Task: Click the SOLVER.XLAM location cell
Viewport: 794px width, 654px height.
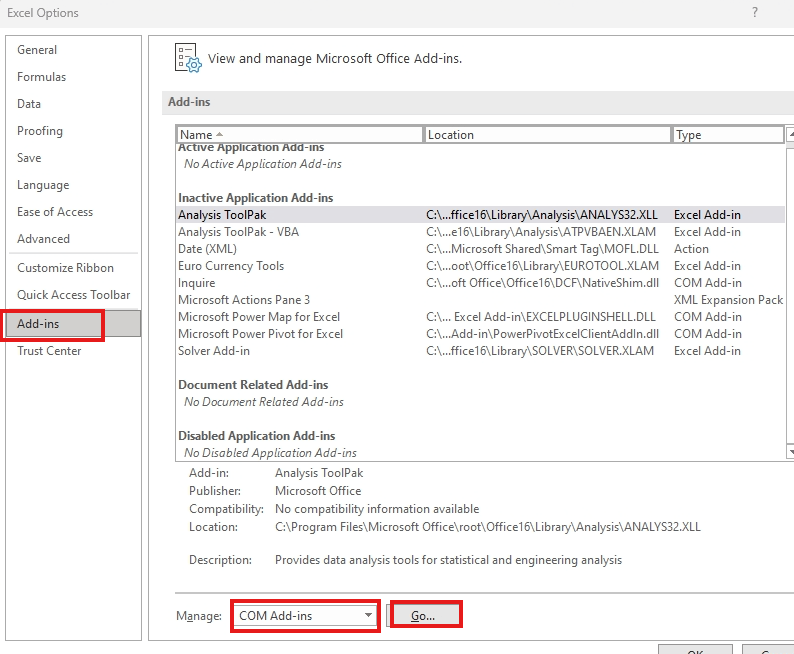Action: (540, 351)
